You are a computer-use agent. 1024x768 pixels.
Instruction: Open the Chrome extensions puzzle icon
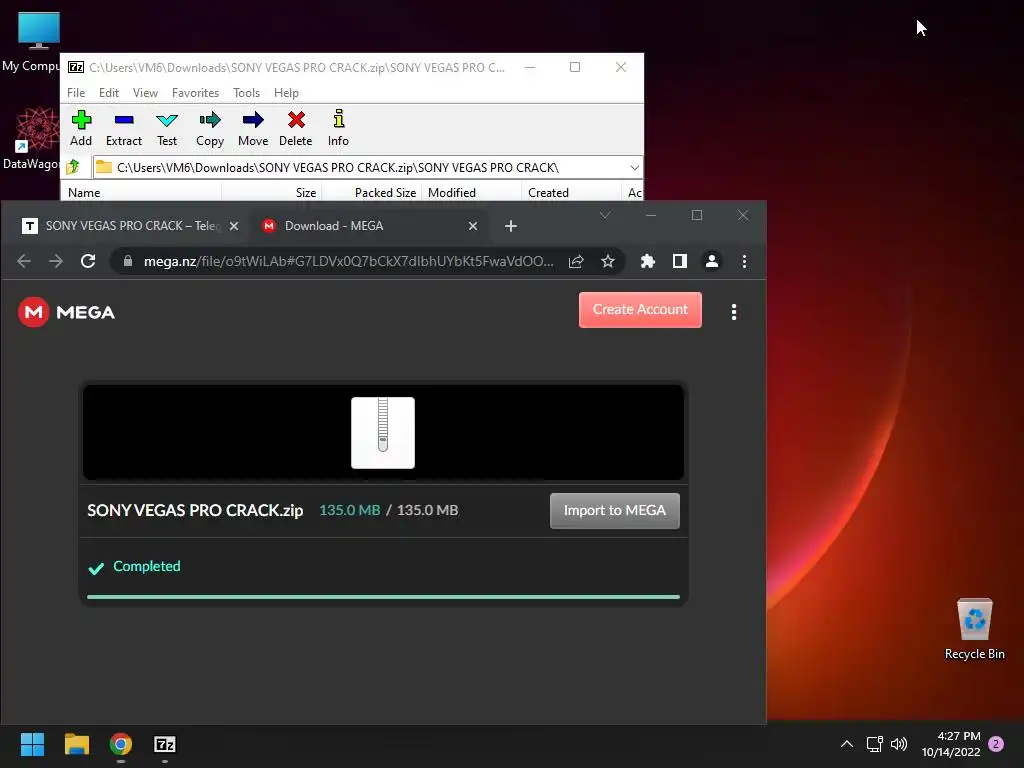pos(647,261)
